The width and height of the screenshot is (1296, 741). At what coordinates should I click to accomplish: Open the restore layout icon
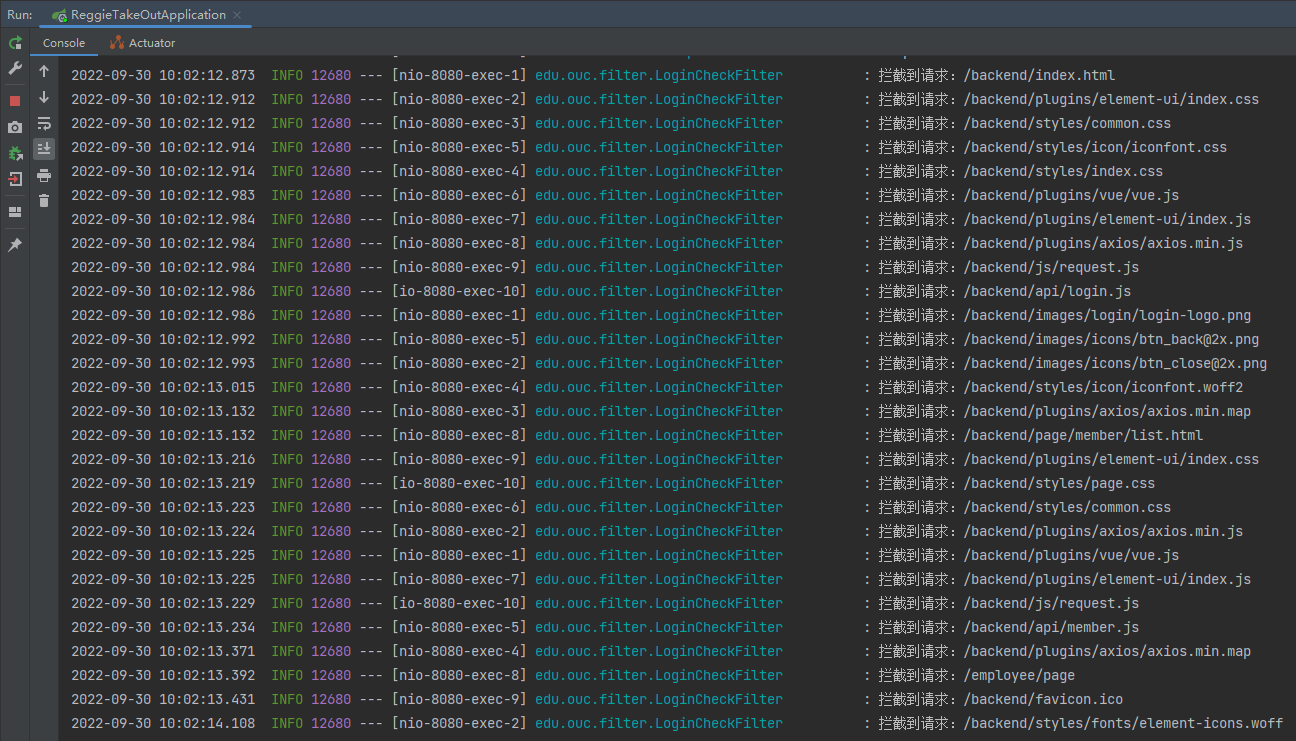15,212
